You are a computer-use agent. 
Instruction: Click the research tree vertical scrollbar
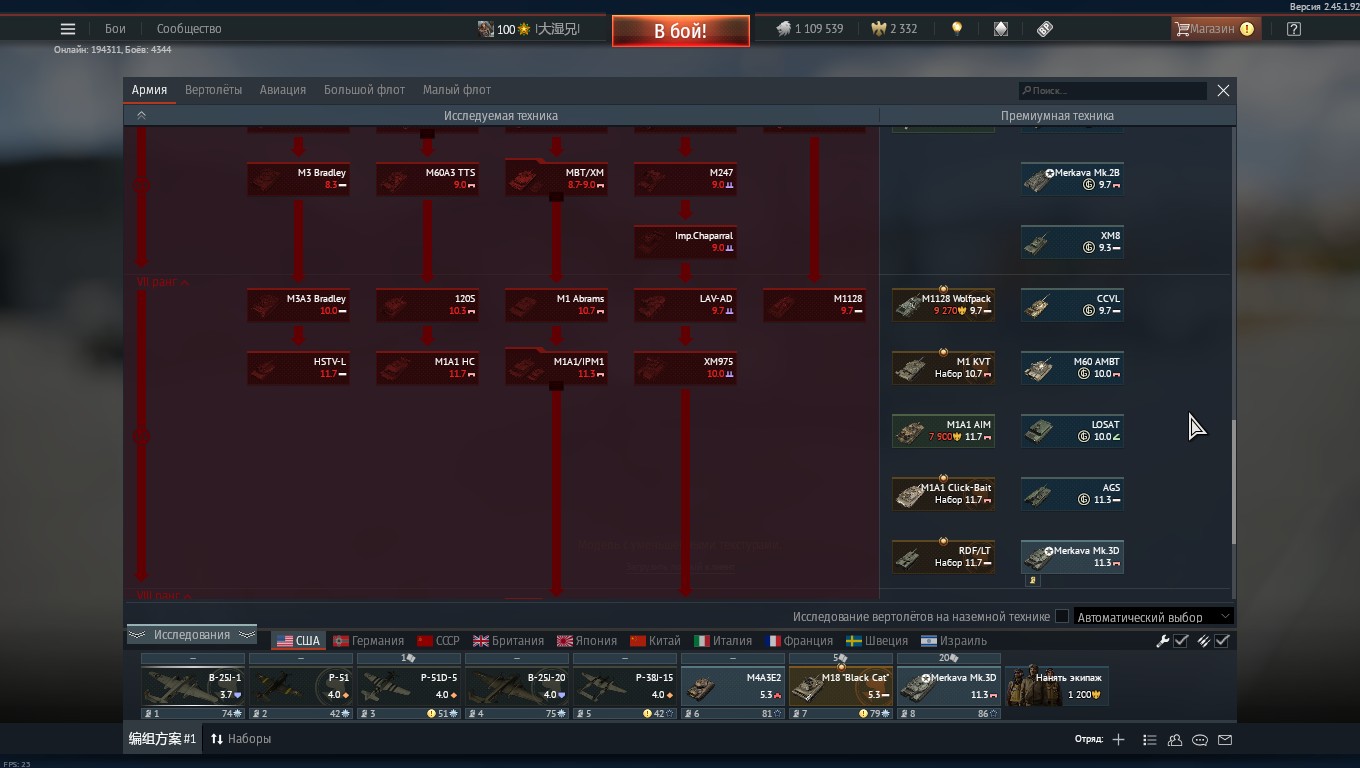coord(1233,482)
